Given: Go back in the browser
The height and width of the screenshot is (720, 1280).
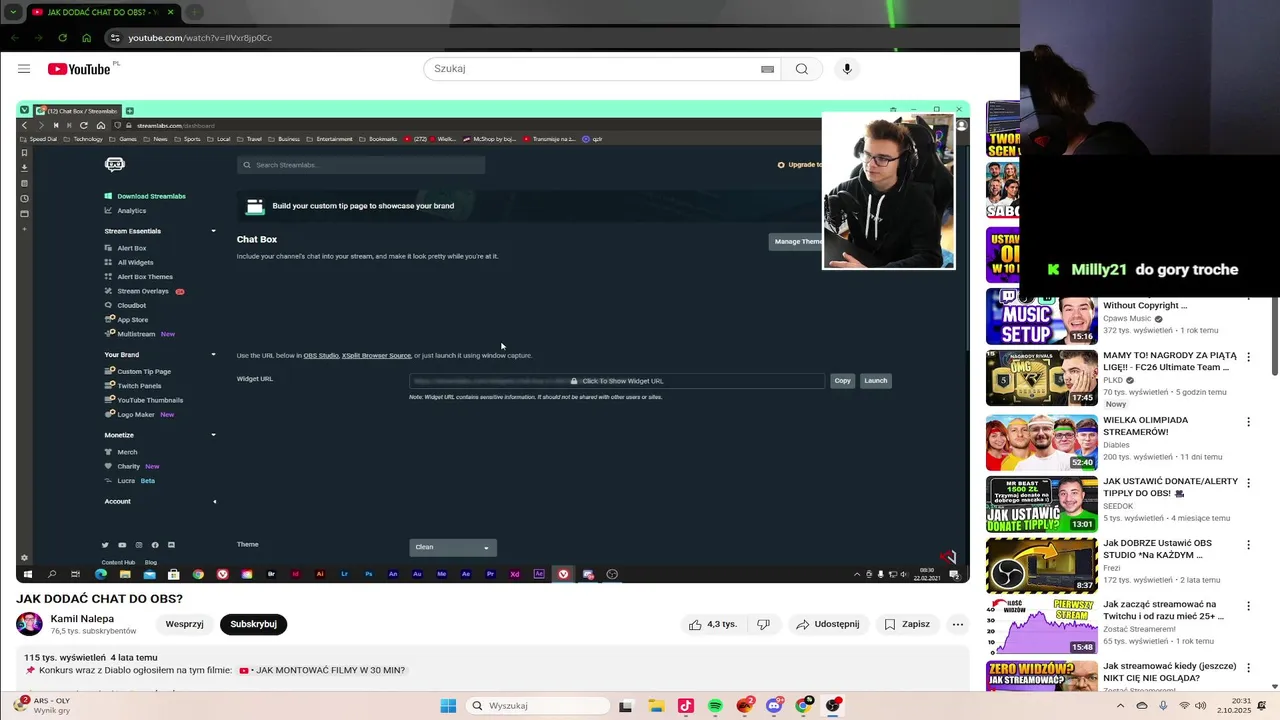Looking at the screenshot, I should point(14,38).
